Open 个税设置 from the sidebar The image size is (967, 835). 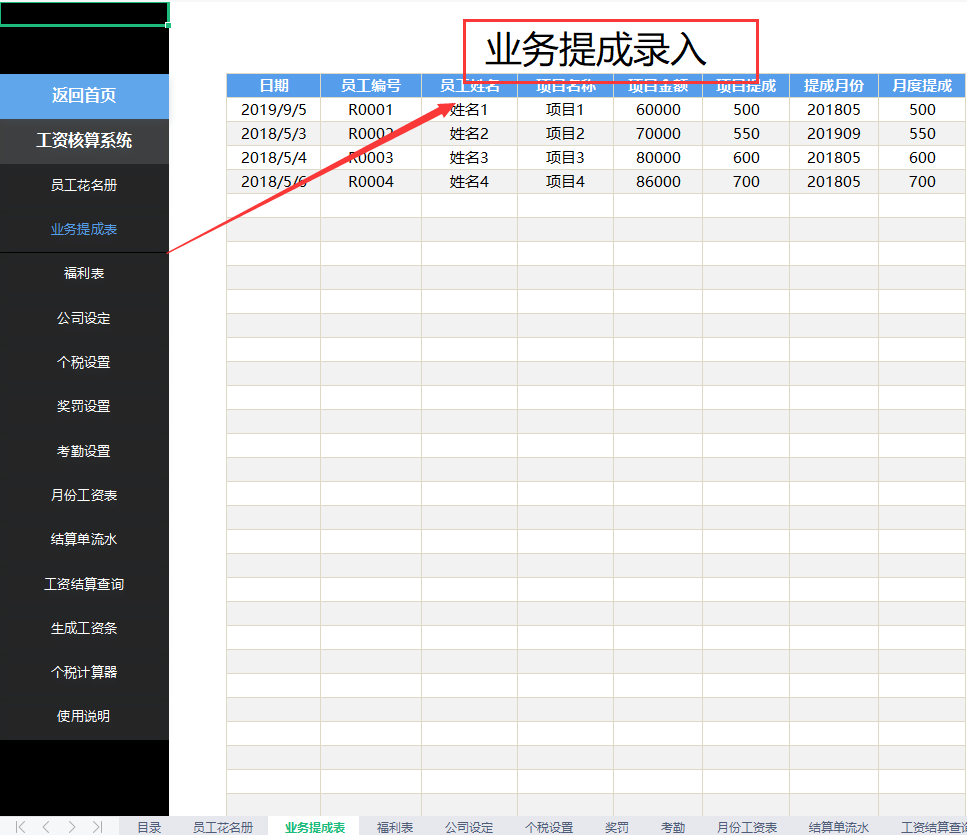[x=84, y=362]
